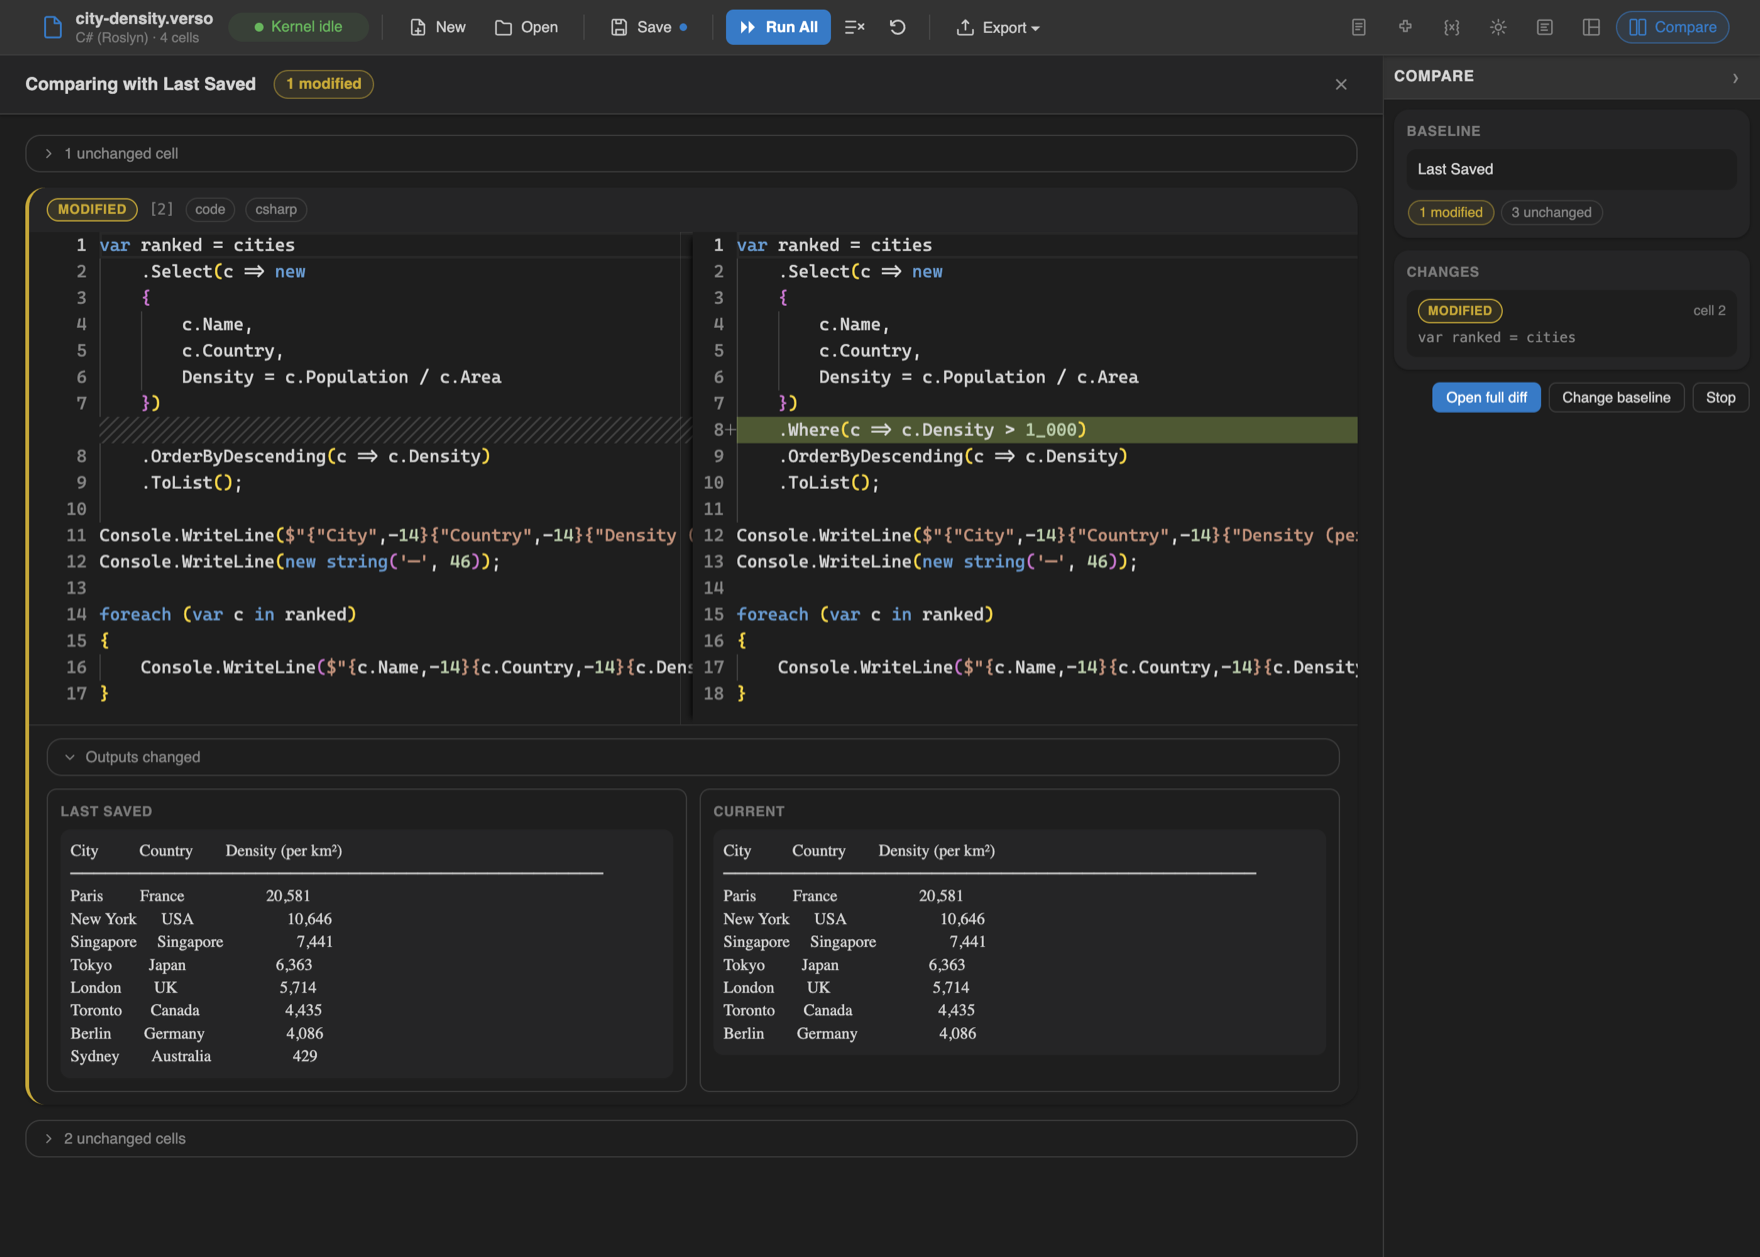Click the MODIFIED badge on the cell header

tap(92, 209)
